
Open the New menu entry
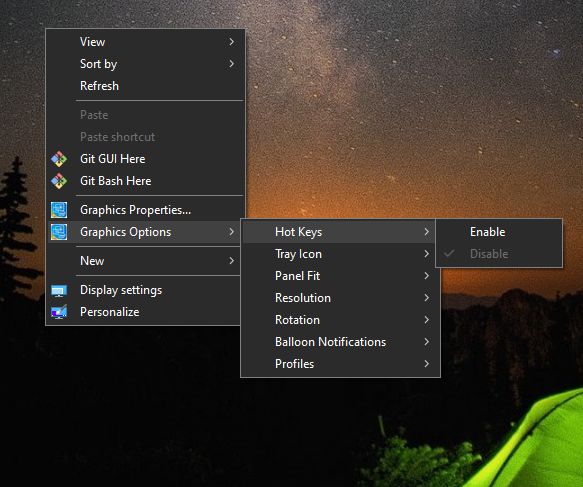(145, 261)
